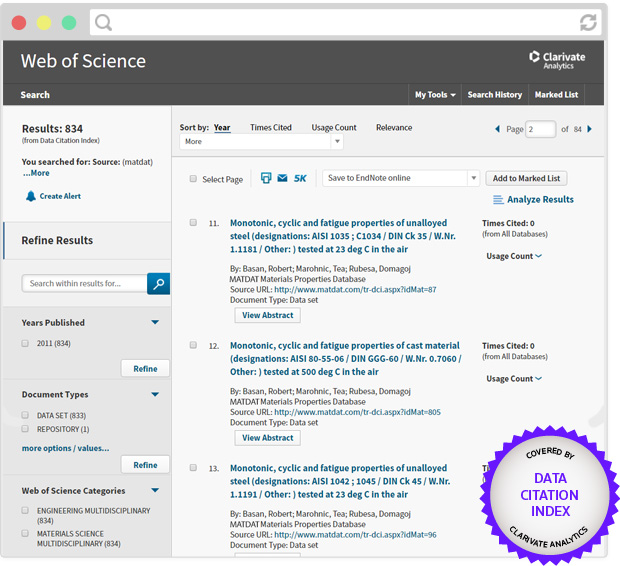Image resolution: width=620 pixels, height=566 pixels.
Task: Click the Refine Results heading
Action: (x=57, y=240)
